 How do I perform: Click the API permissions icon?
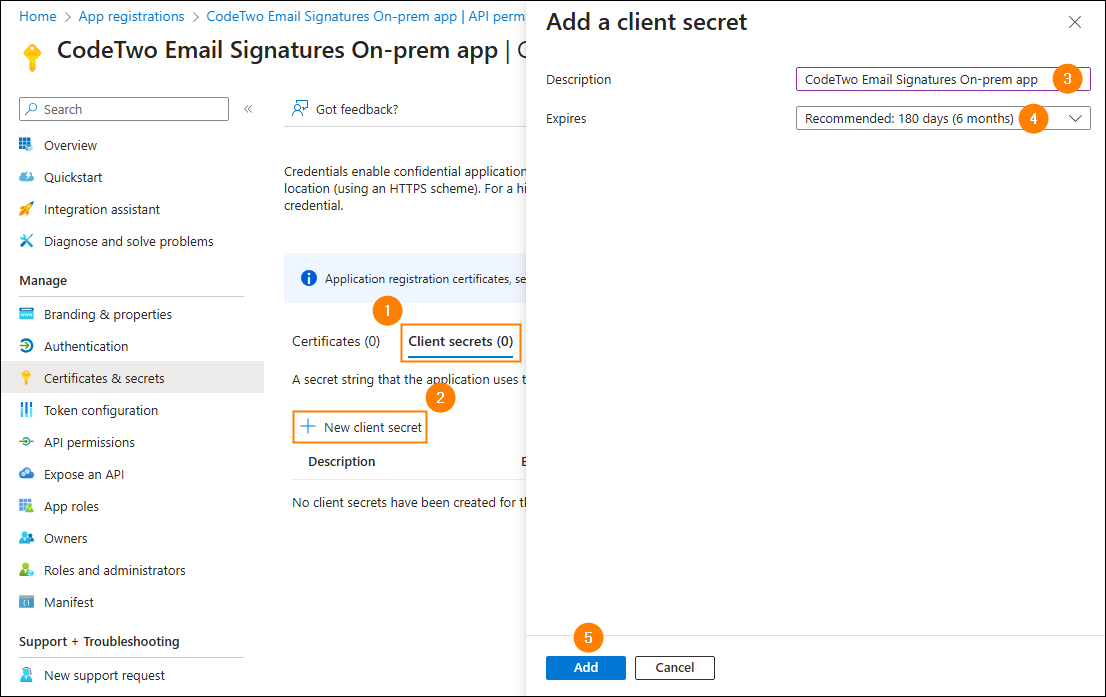pos(26,442)
